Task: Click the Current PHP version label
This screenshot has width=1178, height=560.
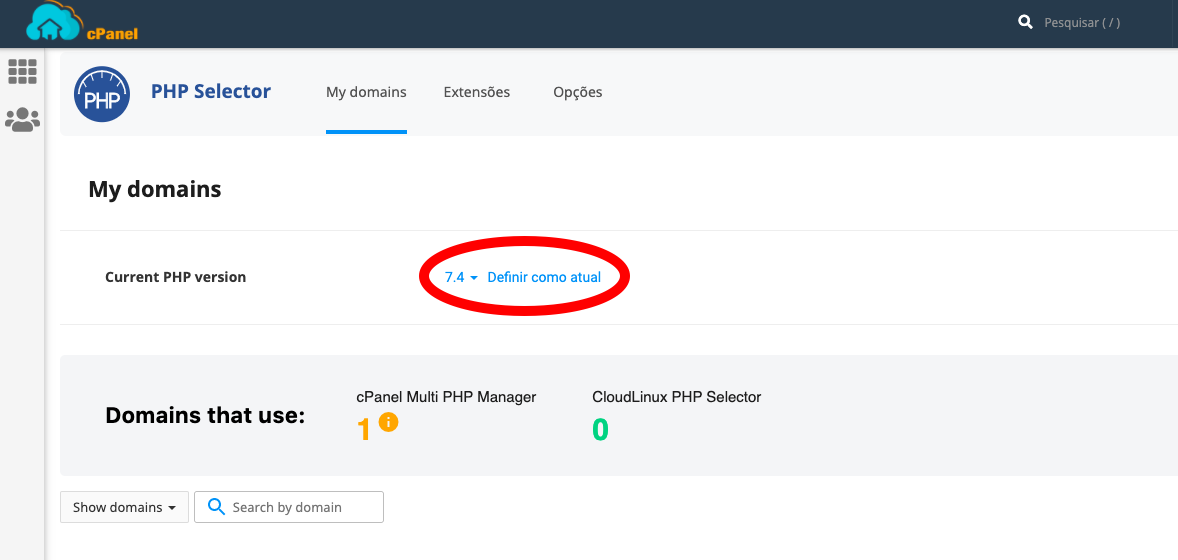Action: tap(175, 277)
